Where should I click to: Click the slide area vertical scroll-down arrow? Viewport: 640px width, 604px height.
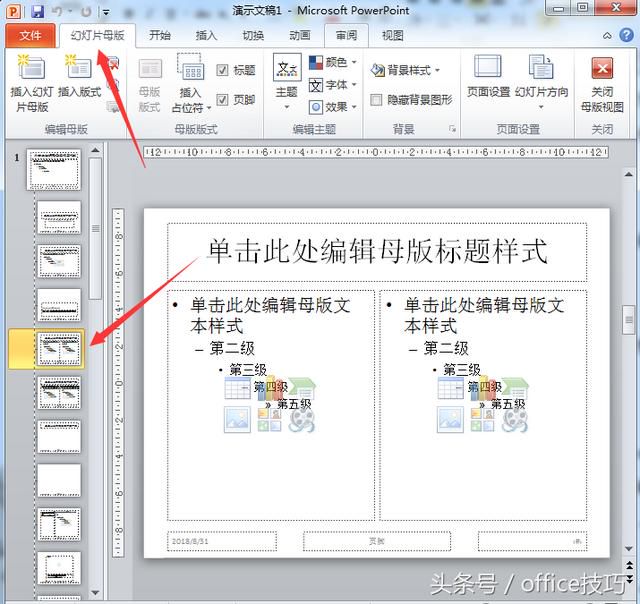tap(629, 549)
